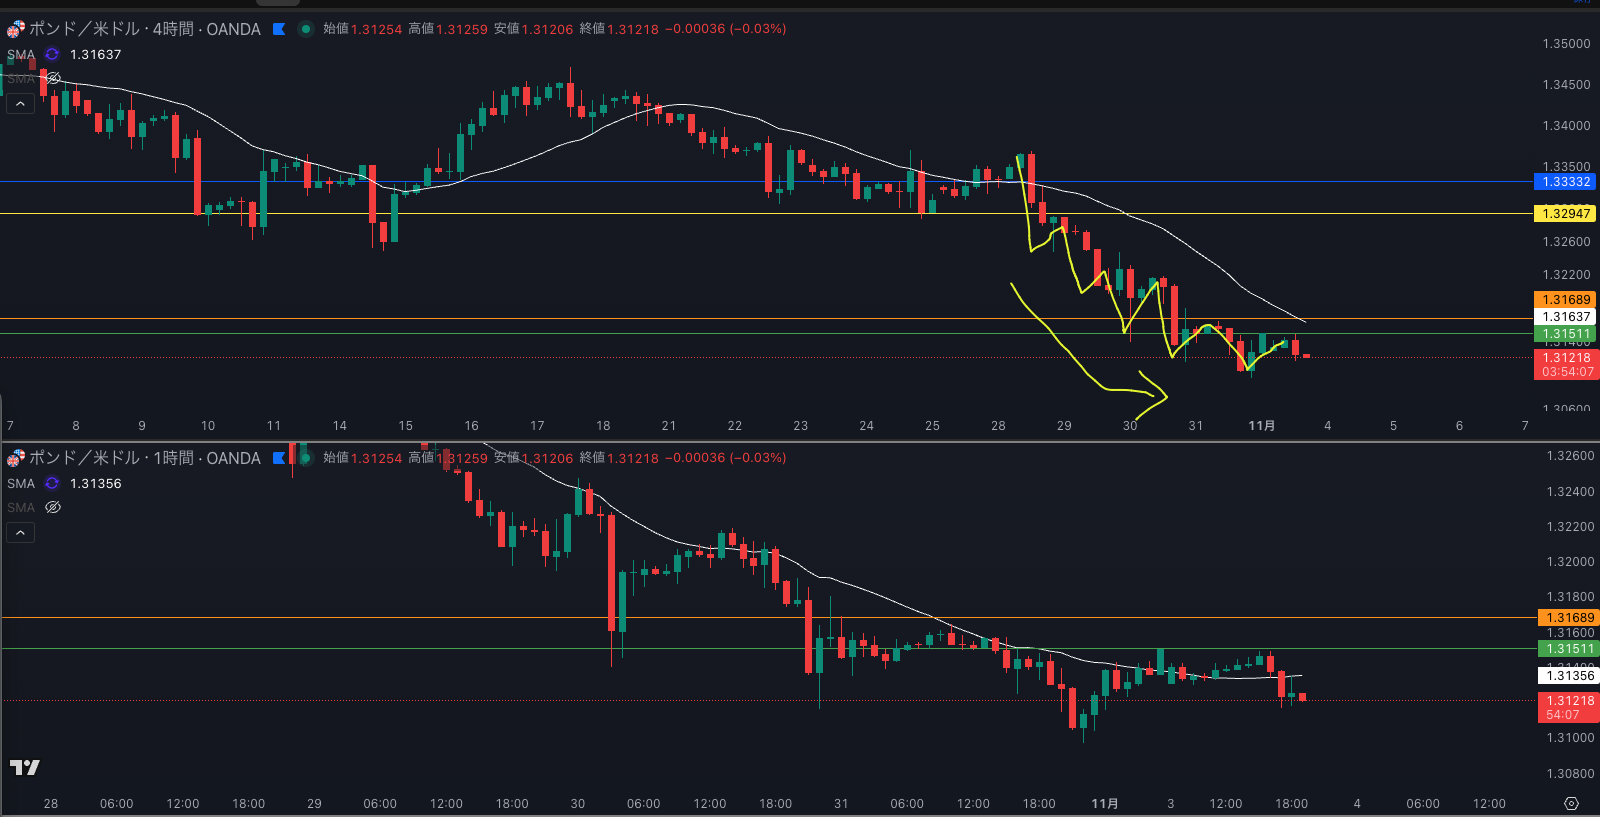This screenshot has width=1600, height=817.
Task: Open symbol title ポンド/米ドル 4時間 OANDA
Action: pyautogui.click(x=145, y=29)
